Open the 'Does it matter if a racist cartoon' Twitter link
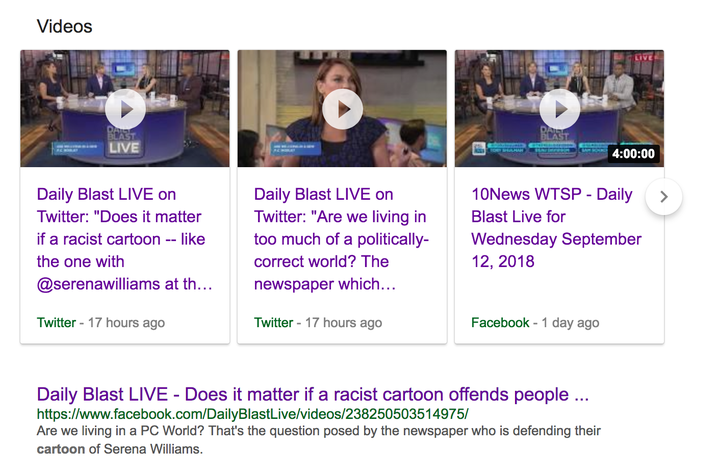The height and width of the screenshot is (476, 720). click(124, 239)
